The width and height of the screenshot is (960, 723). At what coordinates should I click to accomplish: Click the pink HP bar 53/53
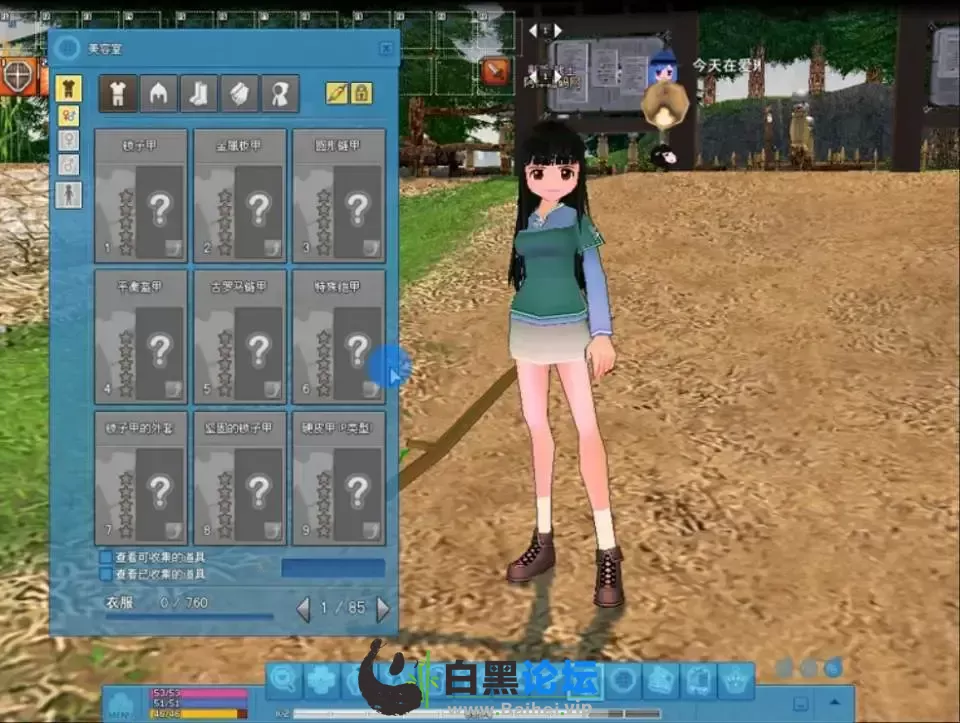tap(199, 694)
